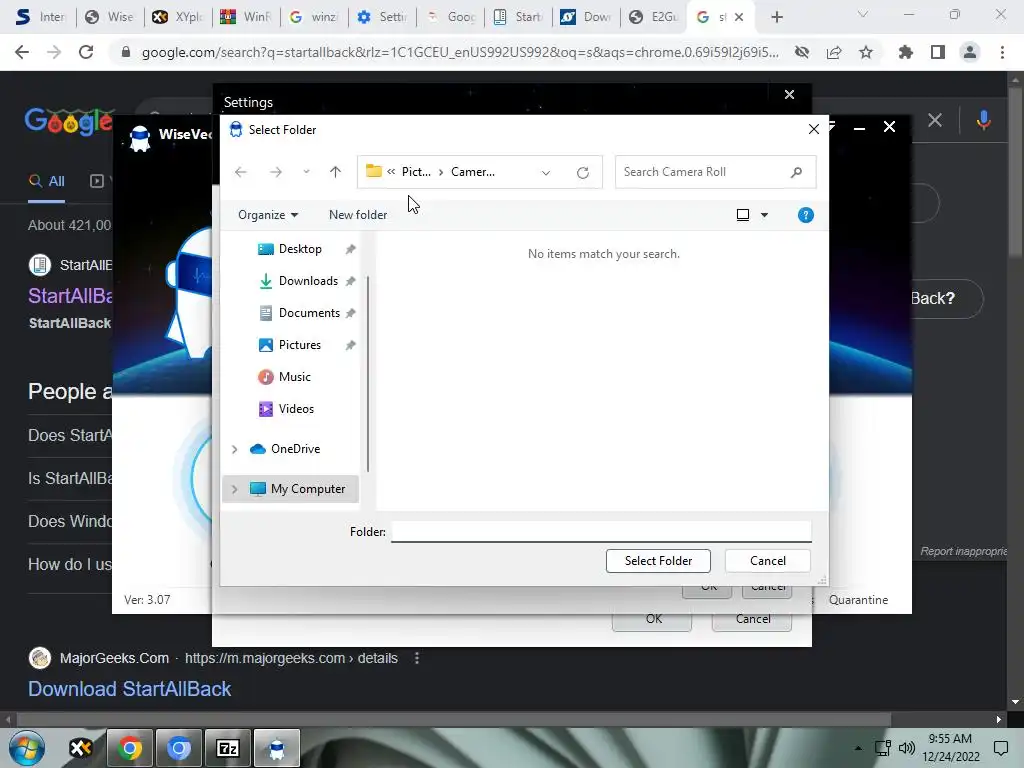The width and height of the screenshot is (1024, 768).
Task: Click Camer... breadcrumb in address bar
Action: point(473,172)
